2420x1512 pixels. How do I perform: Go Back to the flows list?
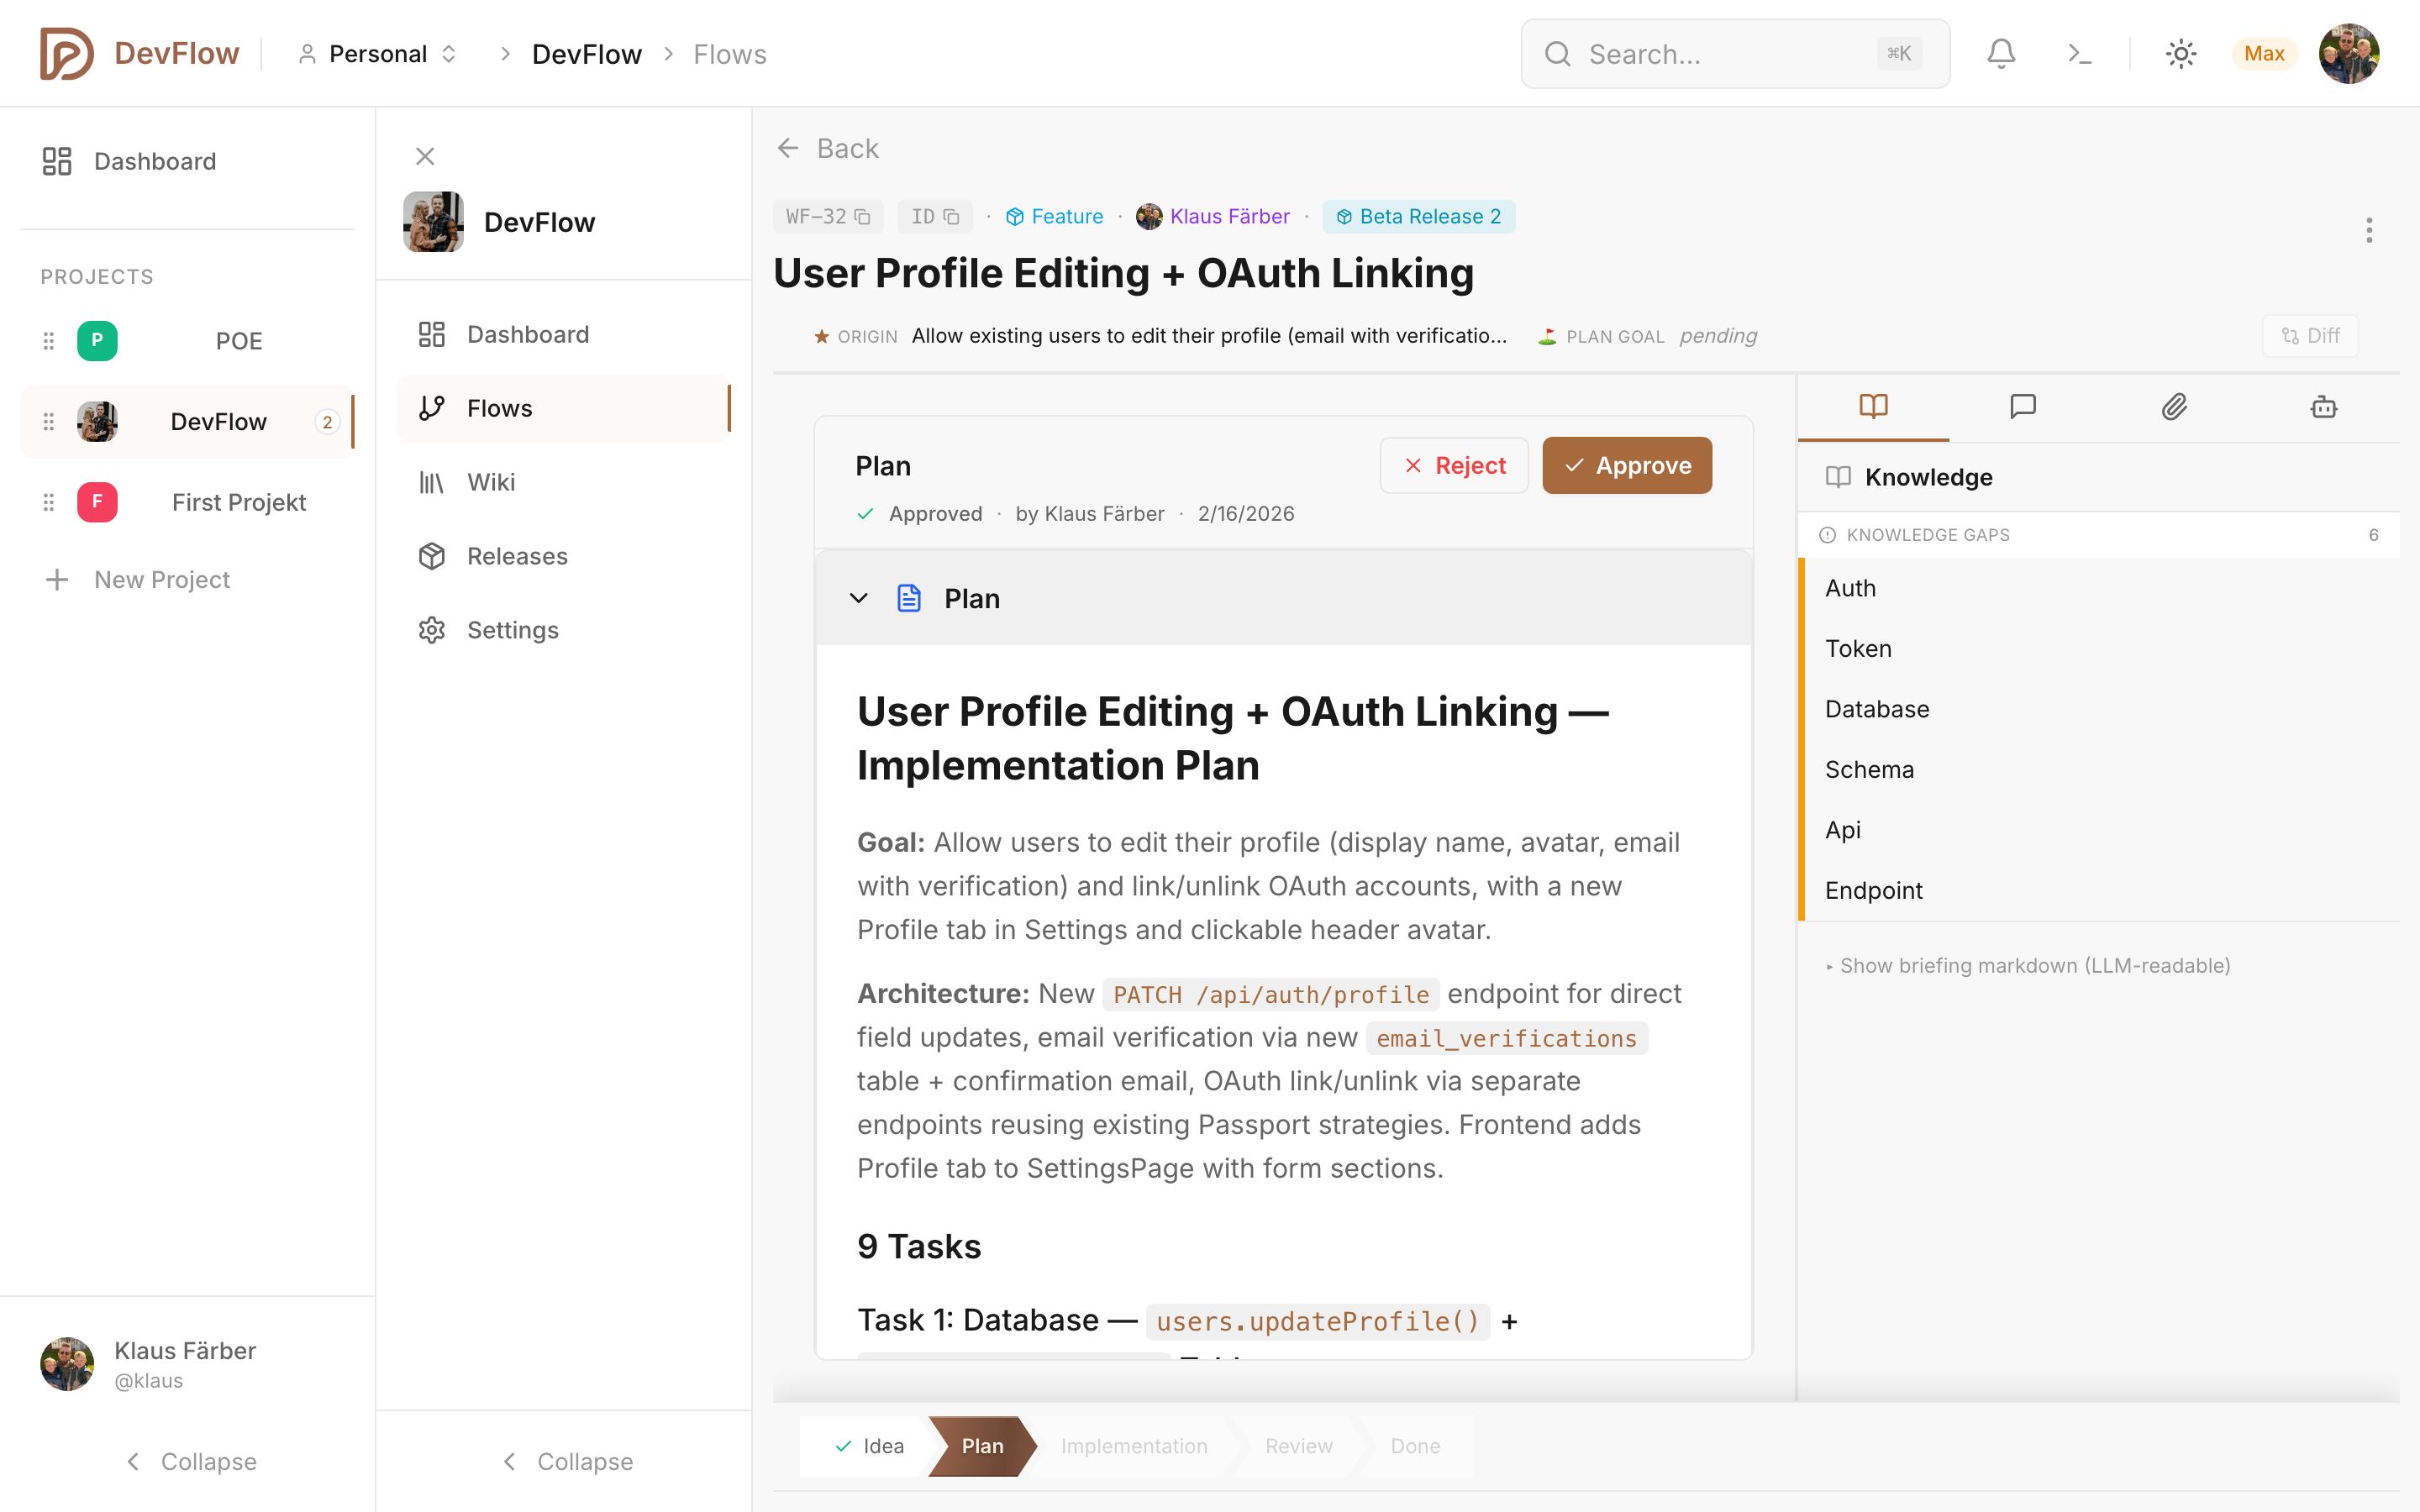827,148
